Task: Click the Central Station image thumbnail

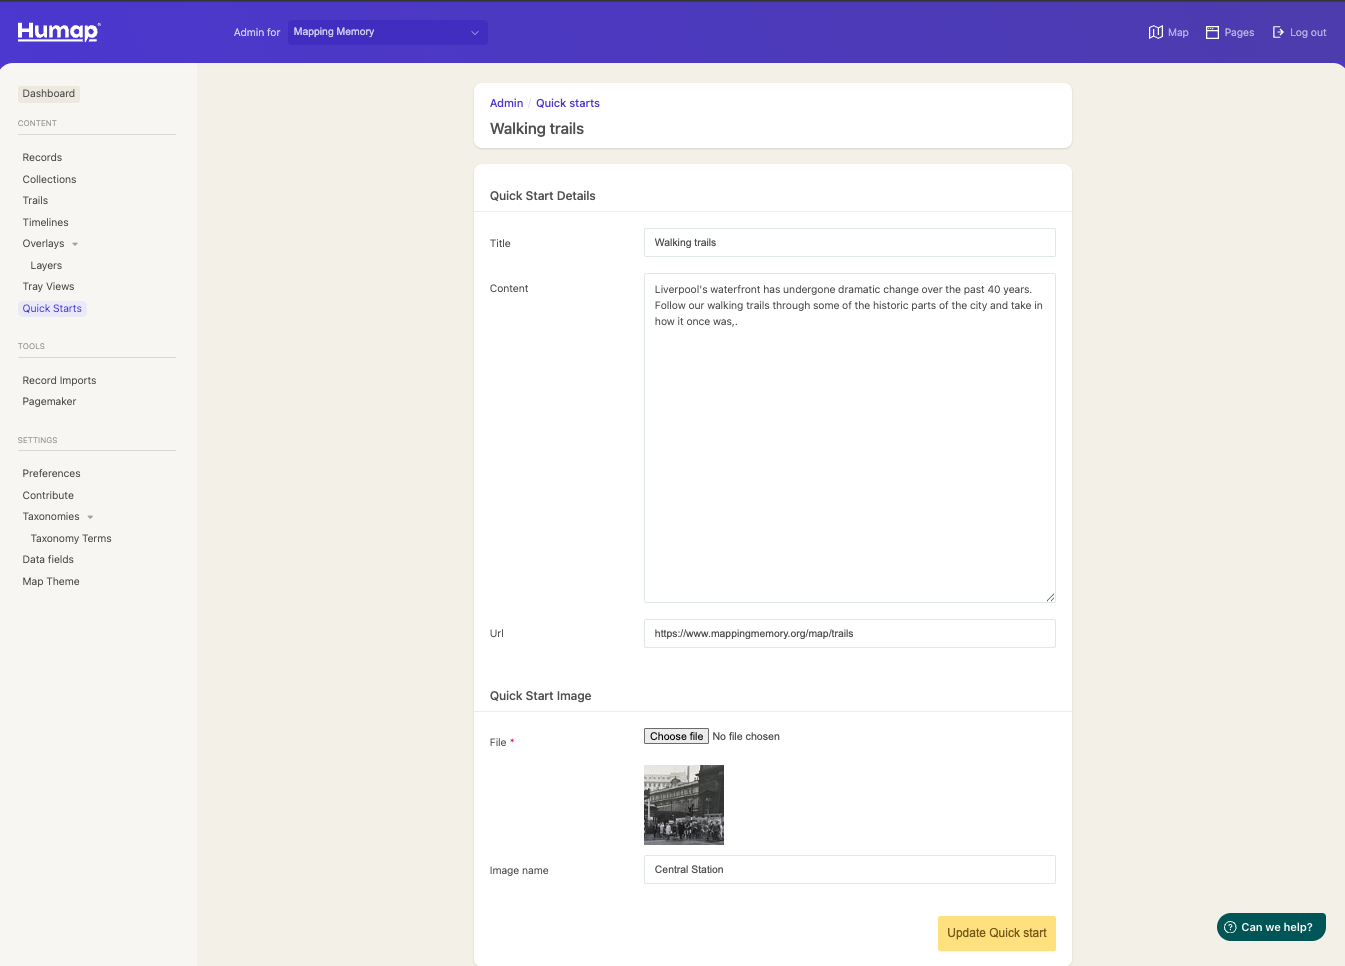Action: click(x=683, y=805)
